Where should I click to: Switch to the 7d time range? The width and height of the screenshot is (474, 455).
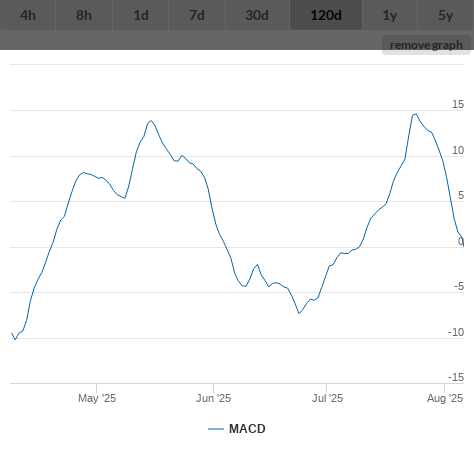tap(197, 15)
